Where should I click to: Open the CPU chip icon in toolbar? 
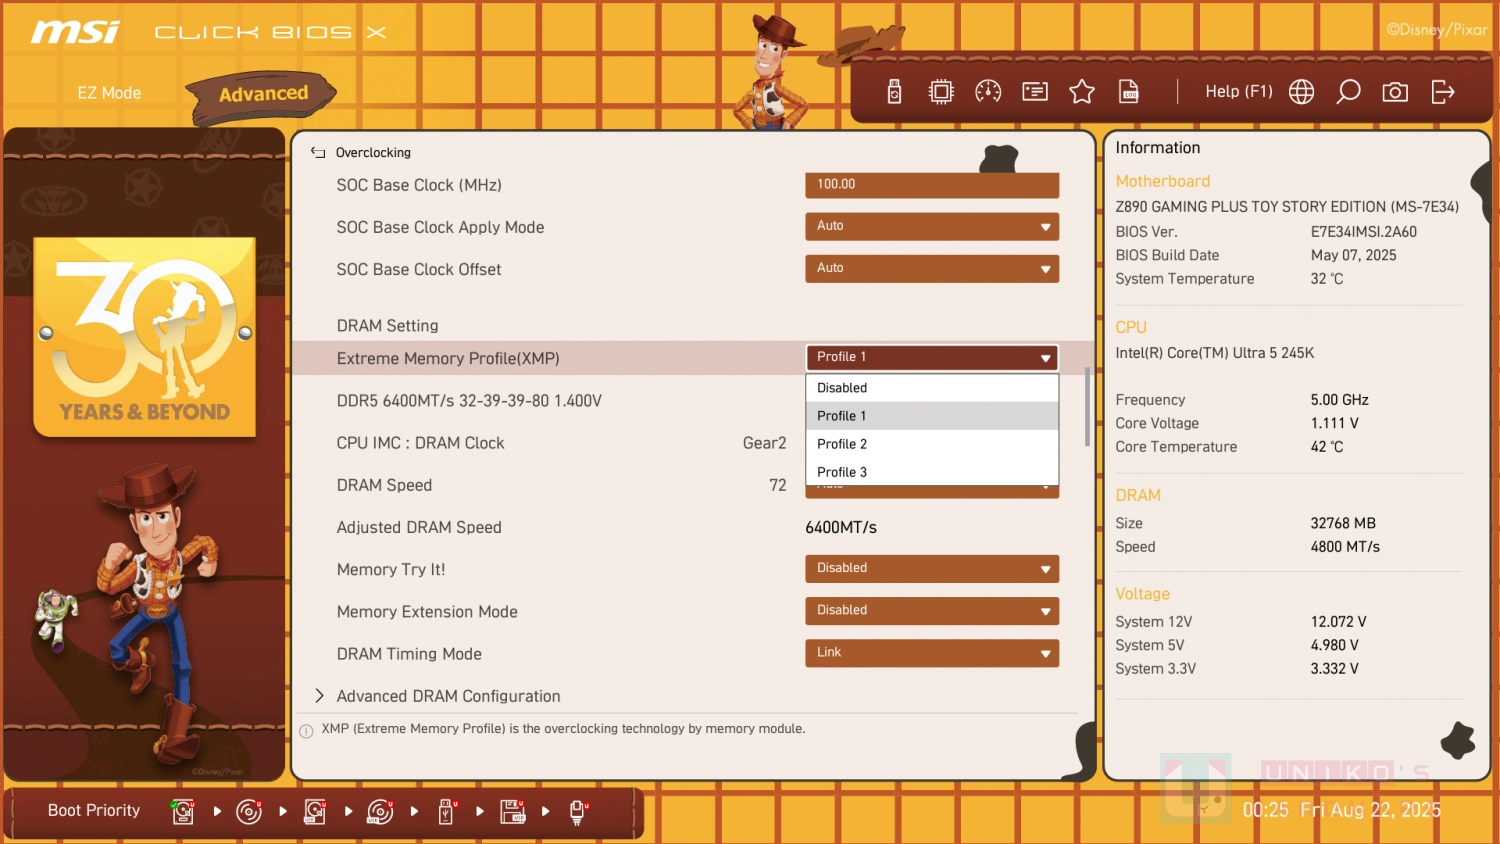pos(941,92)
